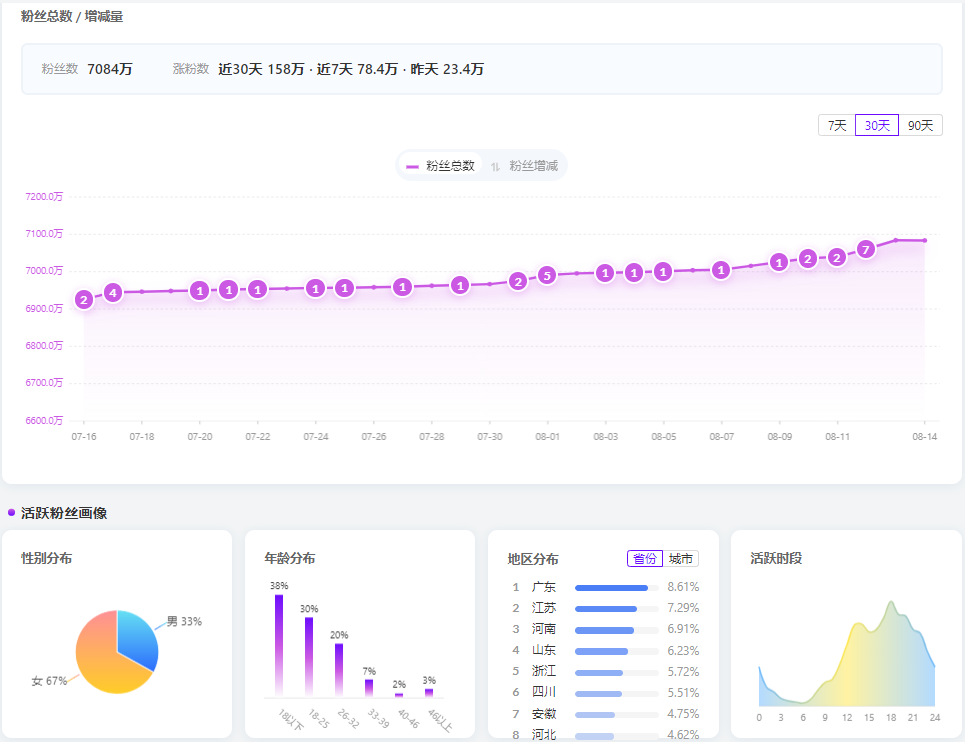Click the first chart marker on 07-16

point(84,300)
